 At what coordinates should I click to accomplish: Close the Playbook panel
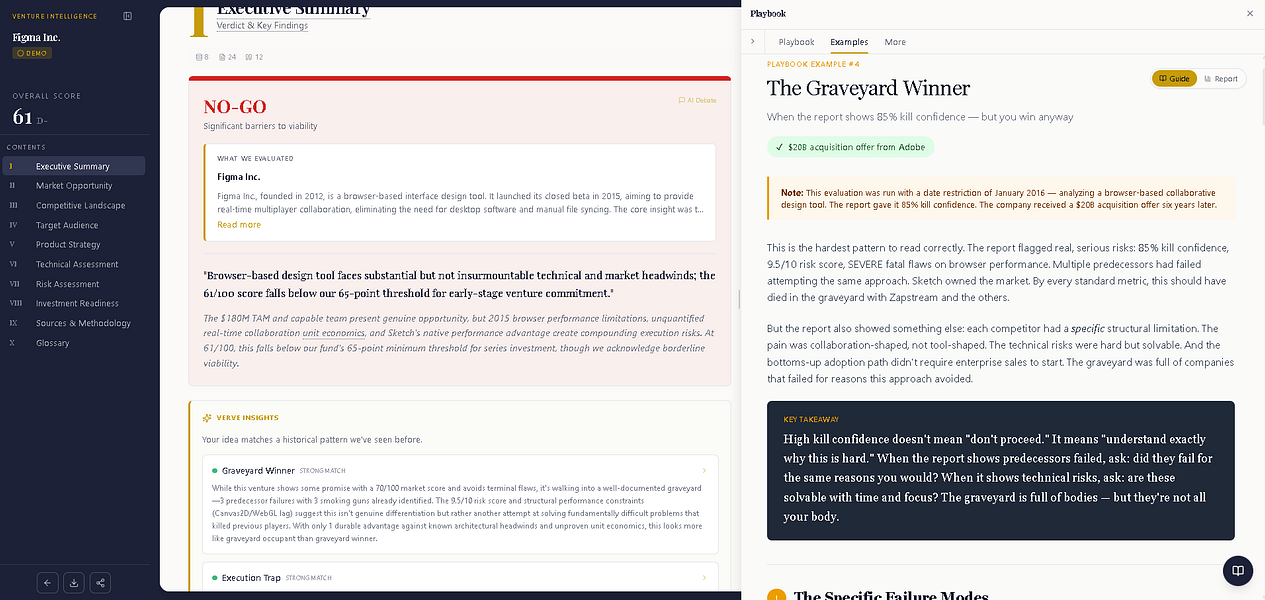click(1249, 13)
